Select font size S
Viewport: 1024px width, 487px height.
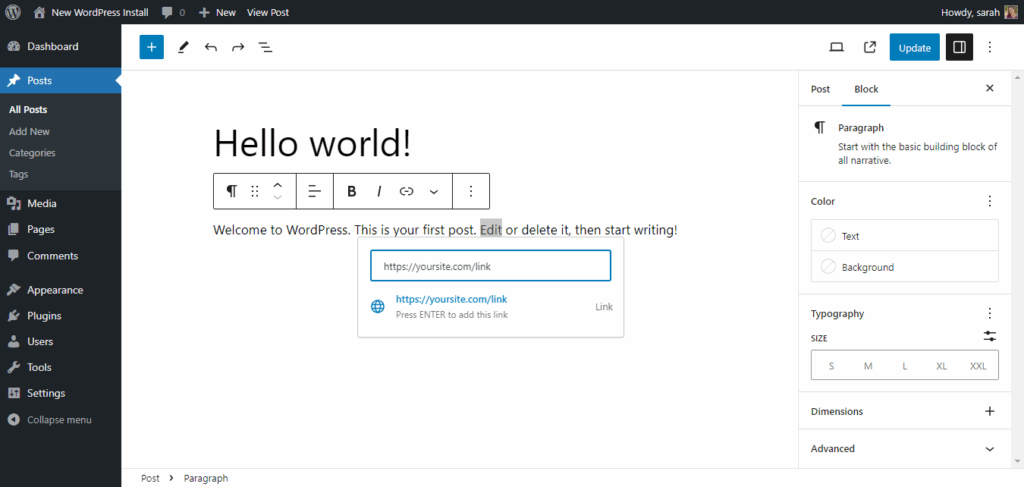click(831, 366)
